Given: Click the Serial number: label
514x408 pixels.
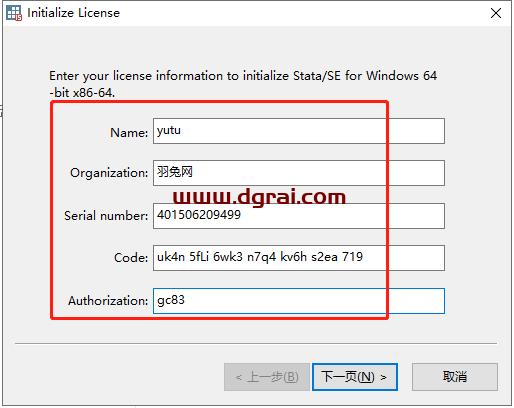Looking at the screenshot, I should [x=106, y=216].
